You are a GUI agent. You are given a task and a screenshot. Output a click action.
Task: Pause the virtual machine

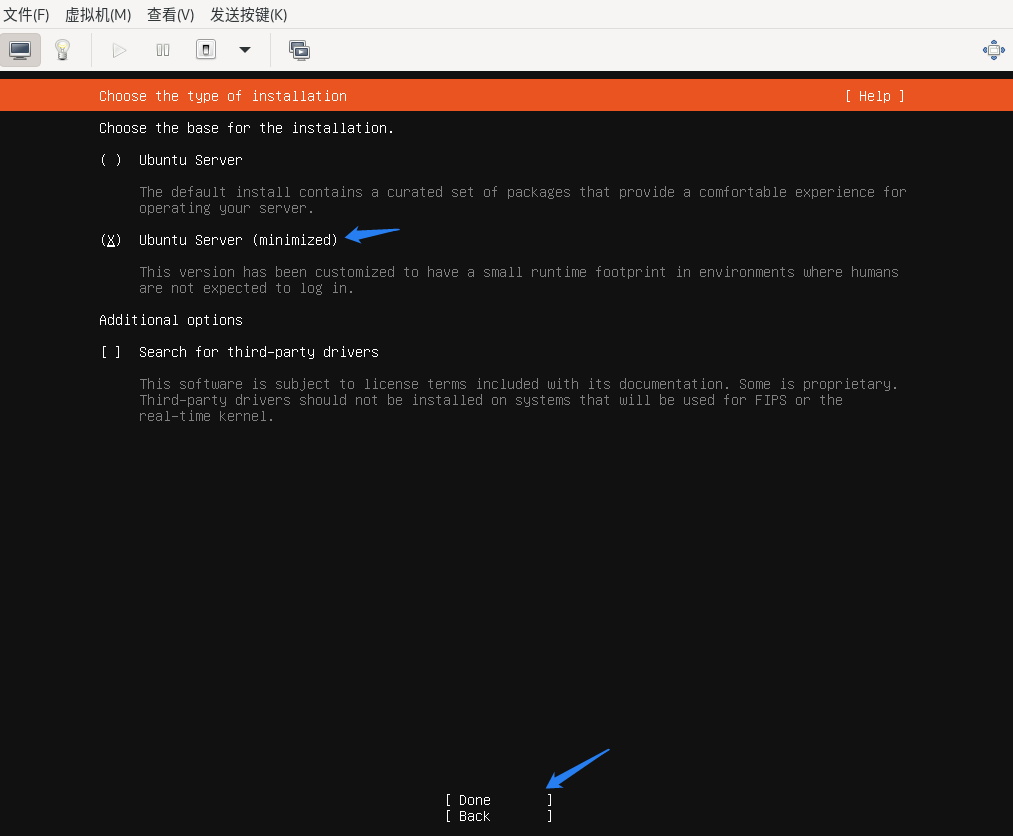point(163,50)
